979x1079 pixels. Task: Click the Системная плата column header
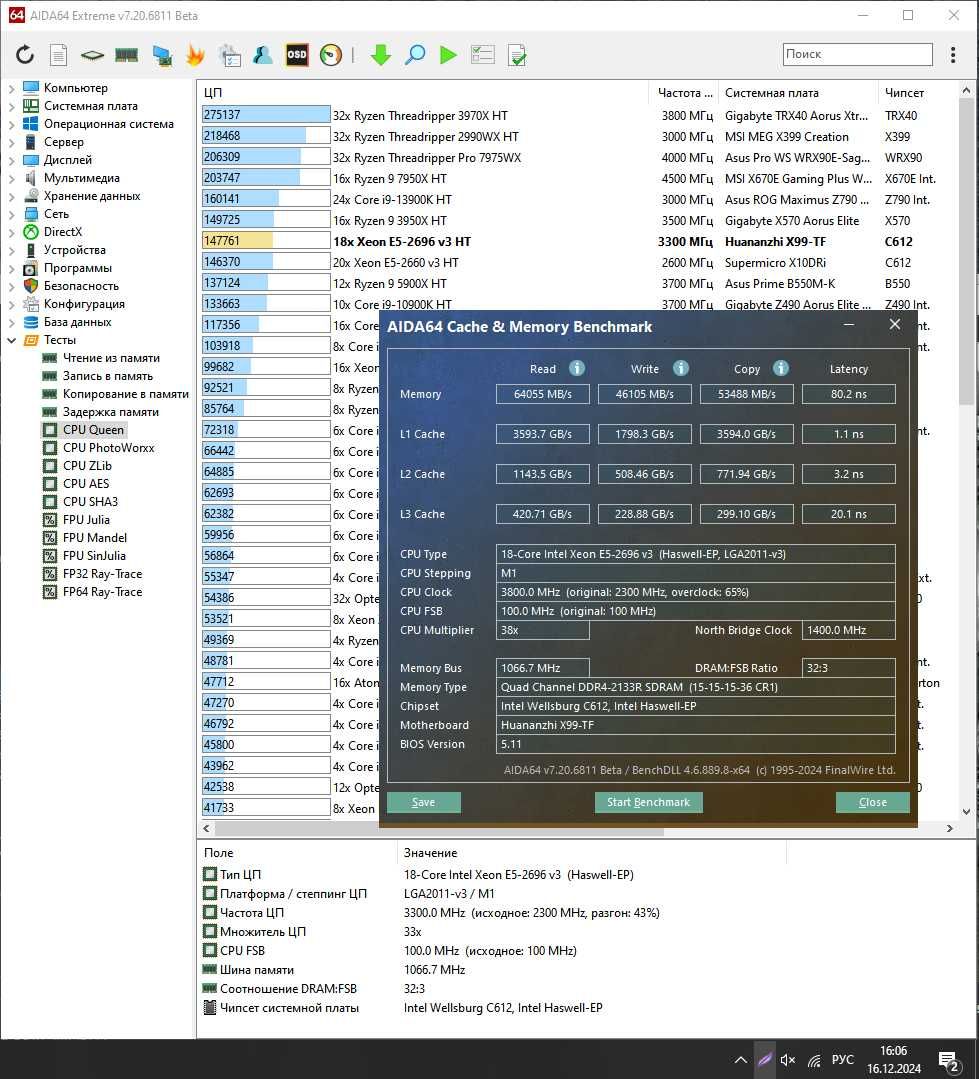(798, 92)
